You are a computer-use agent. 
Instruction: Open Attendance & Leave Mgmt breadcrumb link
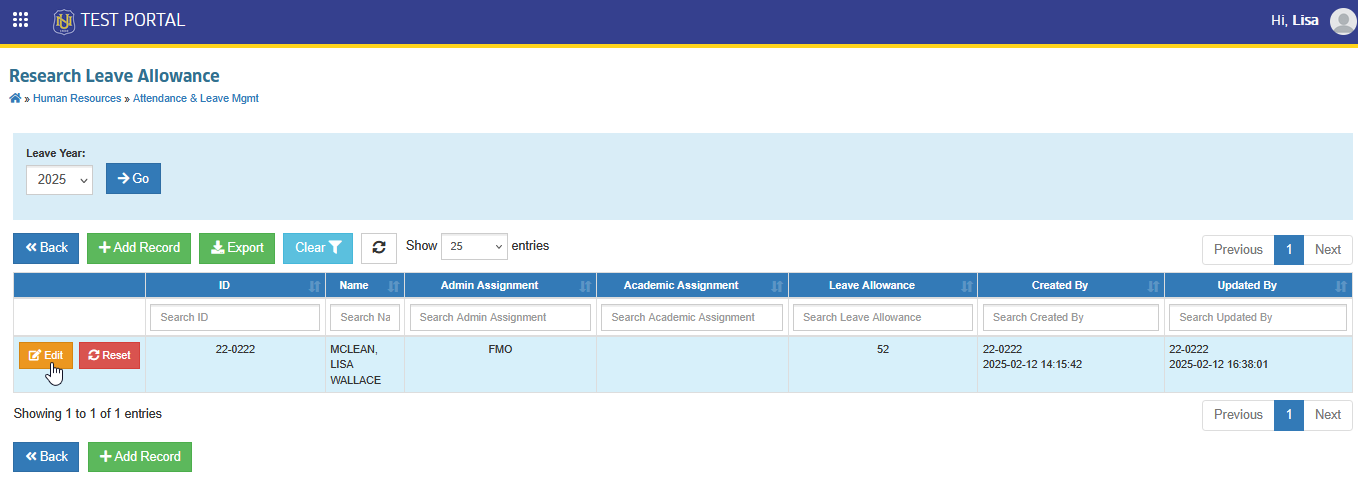click(196, 98)
